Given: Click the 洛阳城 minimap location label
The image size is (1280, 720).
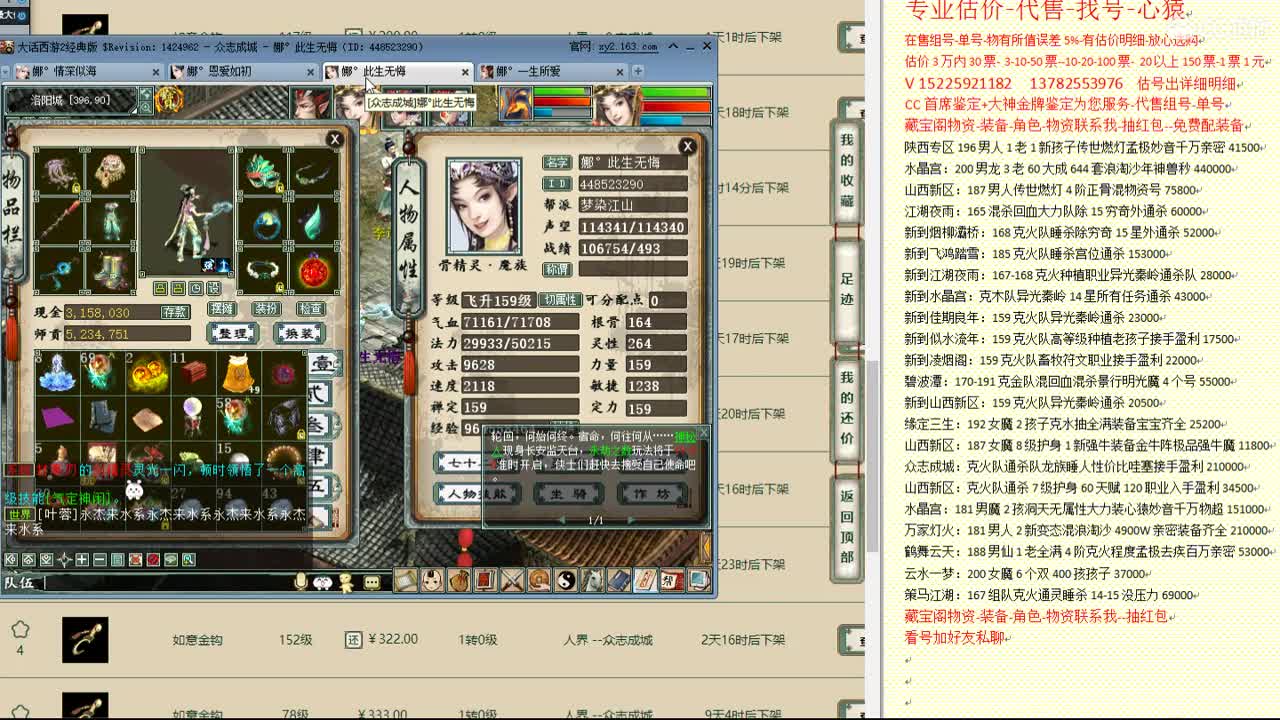Looking at the screenshot, I should [x=70, y=100].
